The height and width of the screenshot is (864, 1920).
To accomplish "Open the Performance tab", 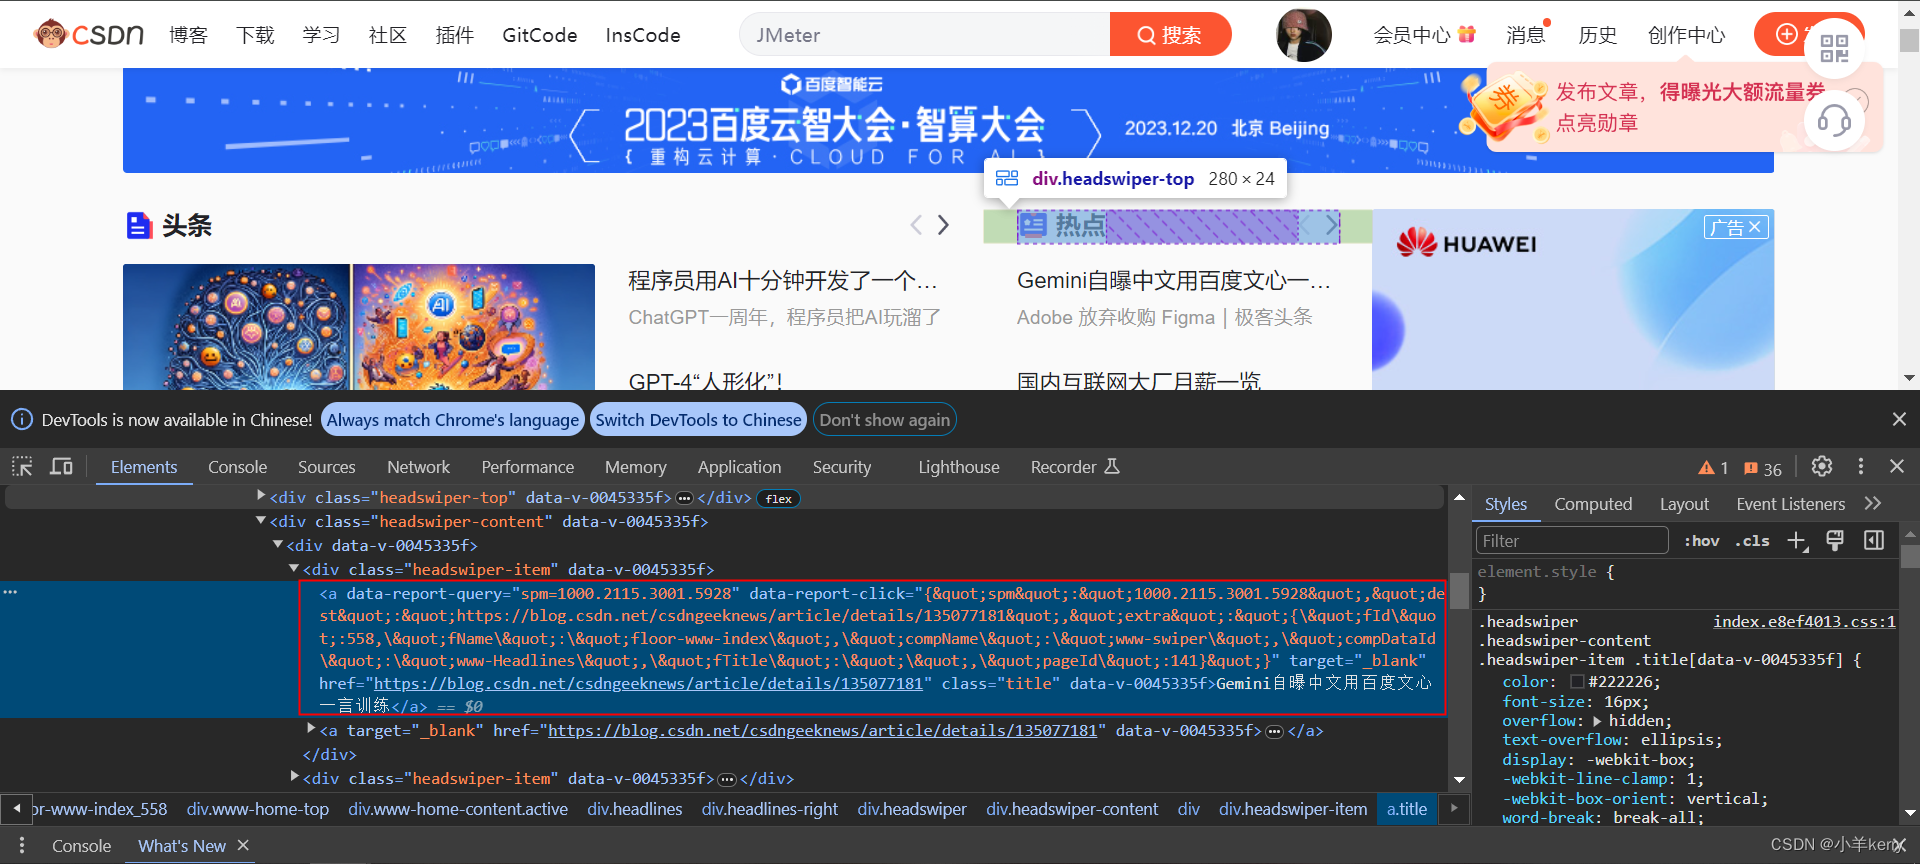I will [x=528, y=467].
